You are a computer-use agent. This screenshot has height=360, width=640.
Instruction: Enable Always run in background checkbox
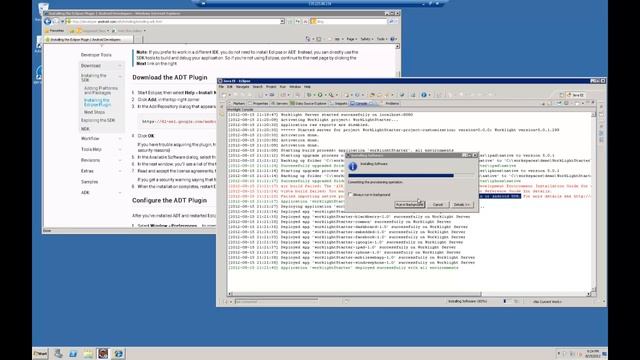(350, 195)
